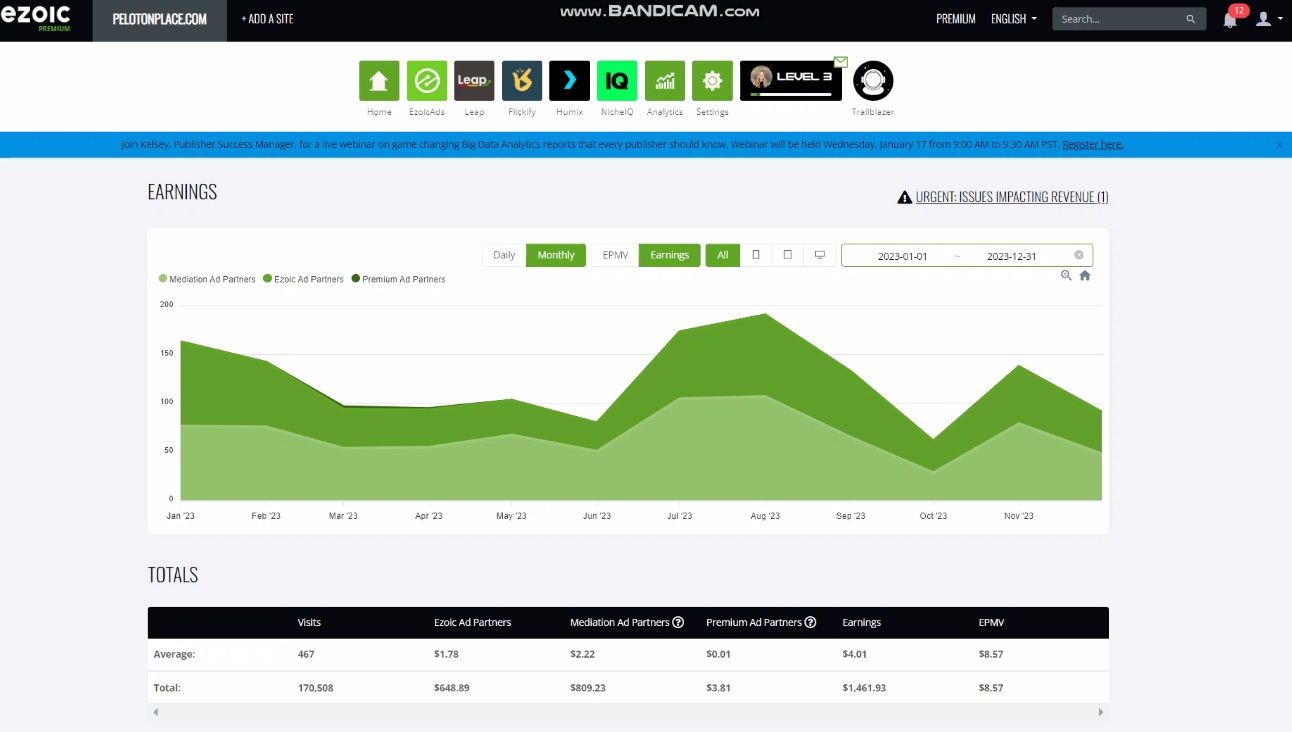Open the EzoicAds app icon
This screenshot has width=1292, height=732.
point(427,81)
